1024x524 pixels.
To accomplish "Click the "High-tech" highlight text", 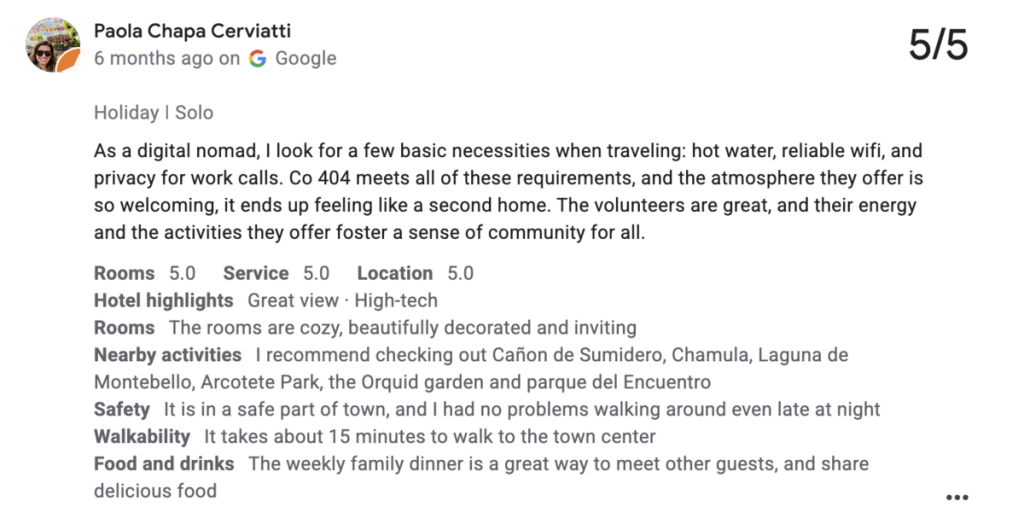I will coord(396,300).
